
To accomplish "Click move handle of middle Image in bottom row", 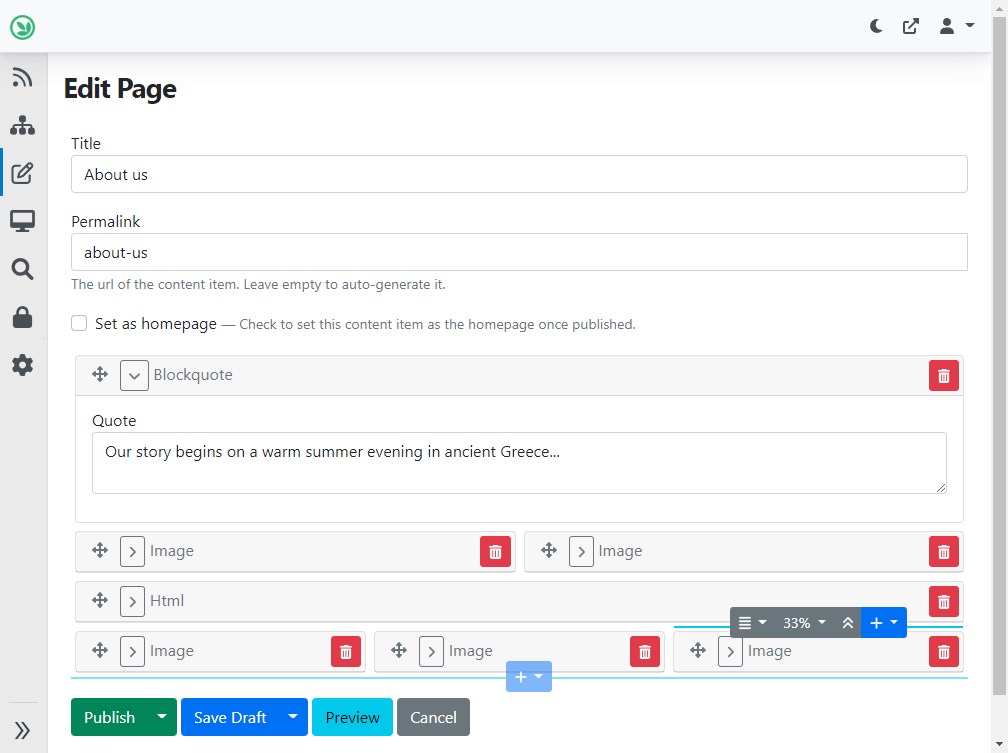I will tap(399, 651).
